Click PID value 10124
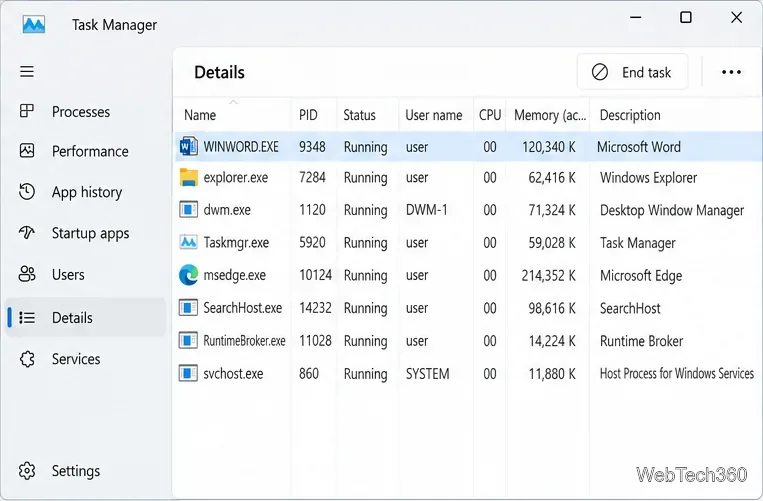763x501 pixels. 315,275
